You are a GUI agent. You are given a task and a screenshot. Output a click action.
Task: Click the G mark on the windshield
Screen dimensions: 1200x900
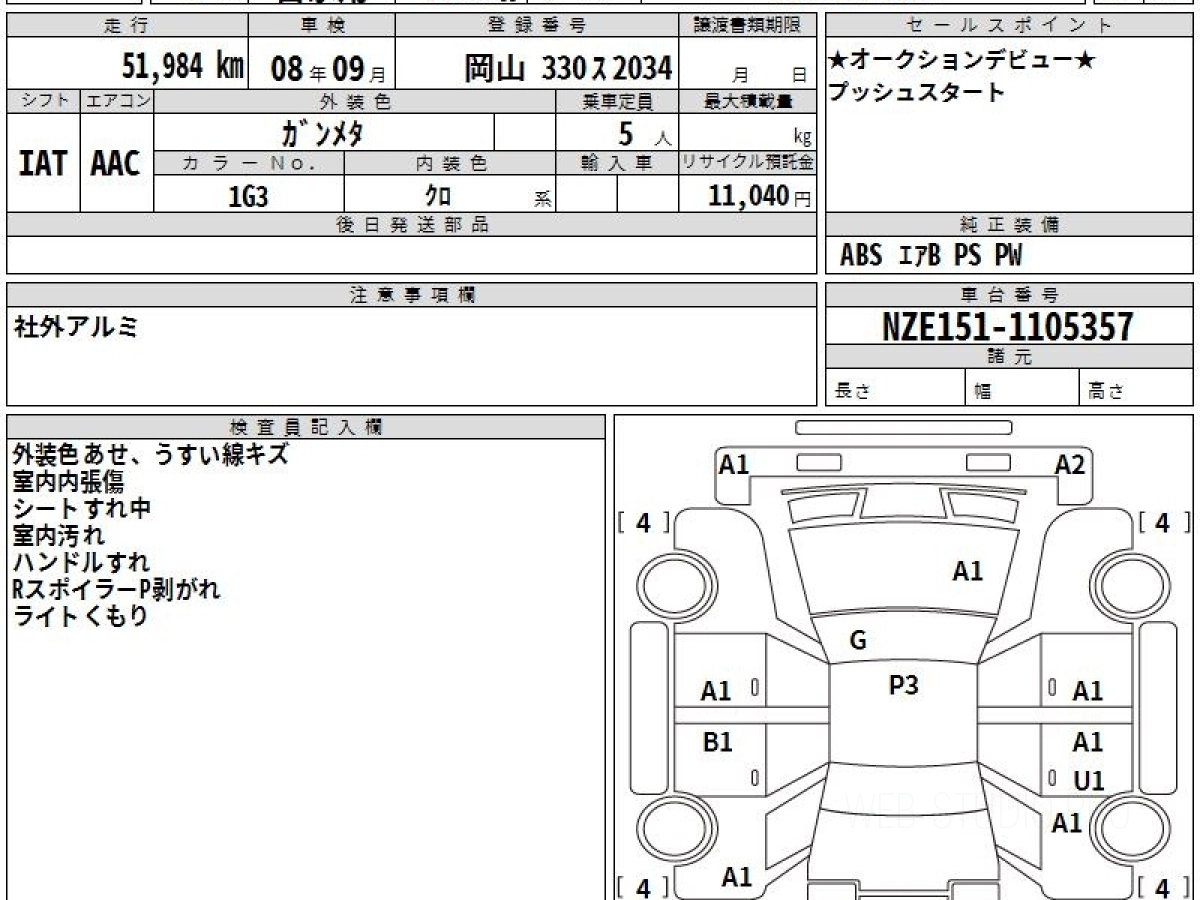(857, 641)
